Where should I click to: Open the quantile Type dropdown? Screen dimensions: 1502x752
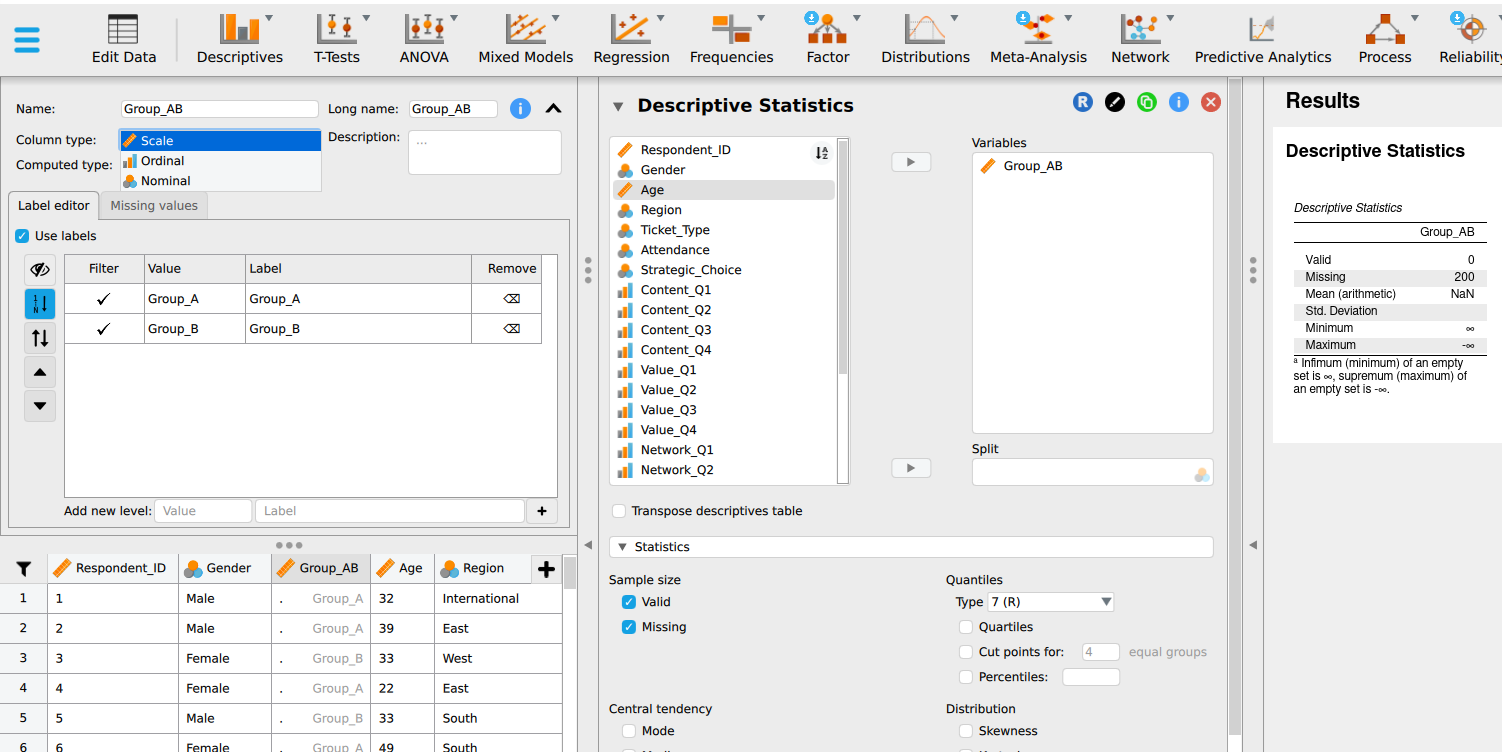point(1050,602)
